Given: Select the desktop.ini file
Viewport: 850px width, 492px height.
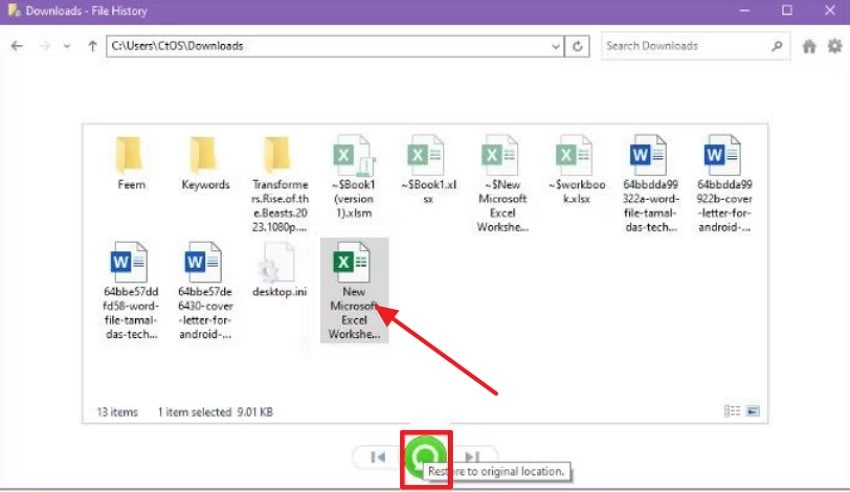Looking at the screenshot, I should [x=280, y=270].
